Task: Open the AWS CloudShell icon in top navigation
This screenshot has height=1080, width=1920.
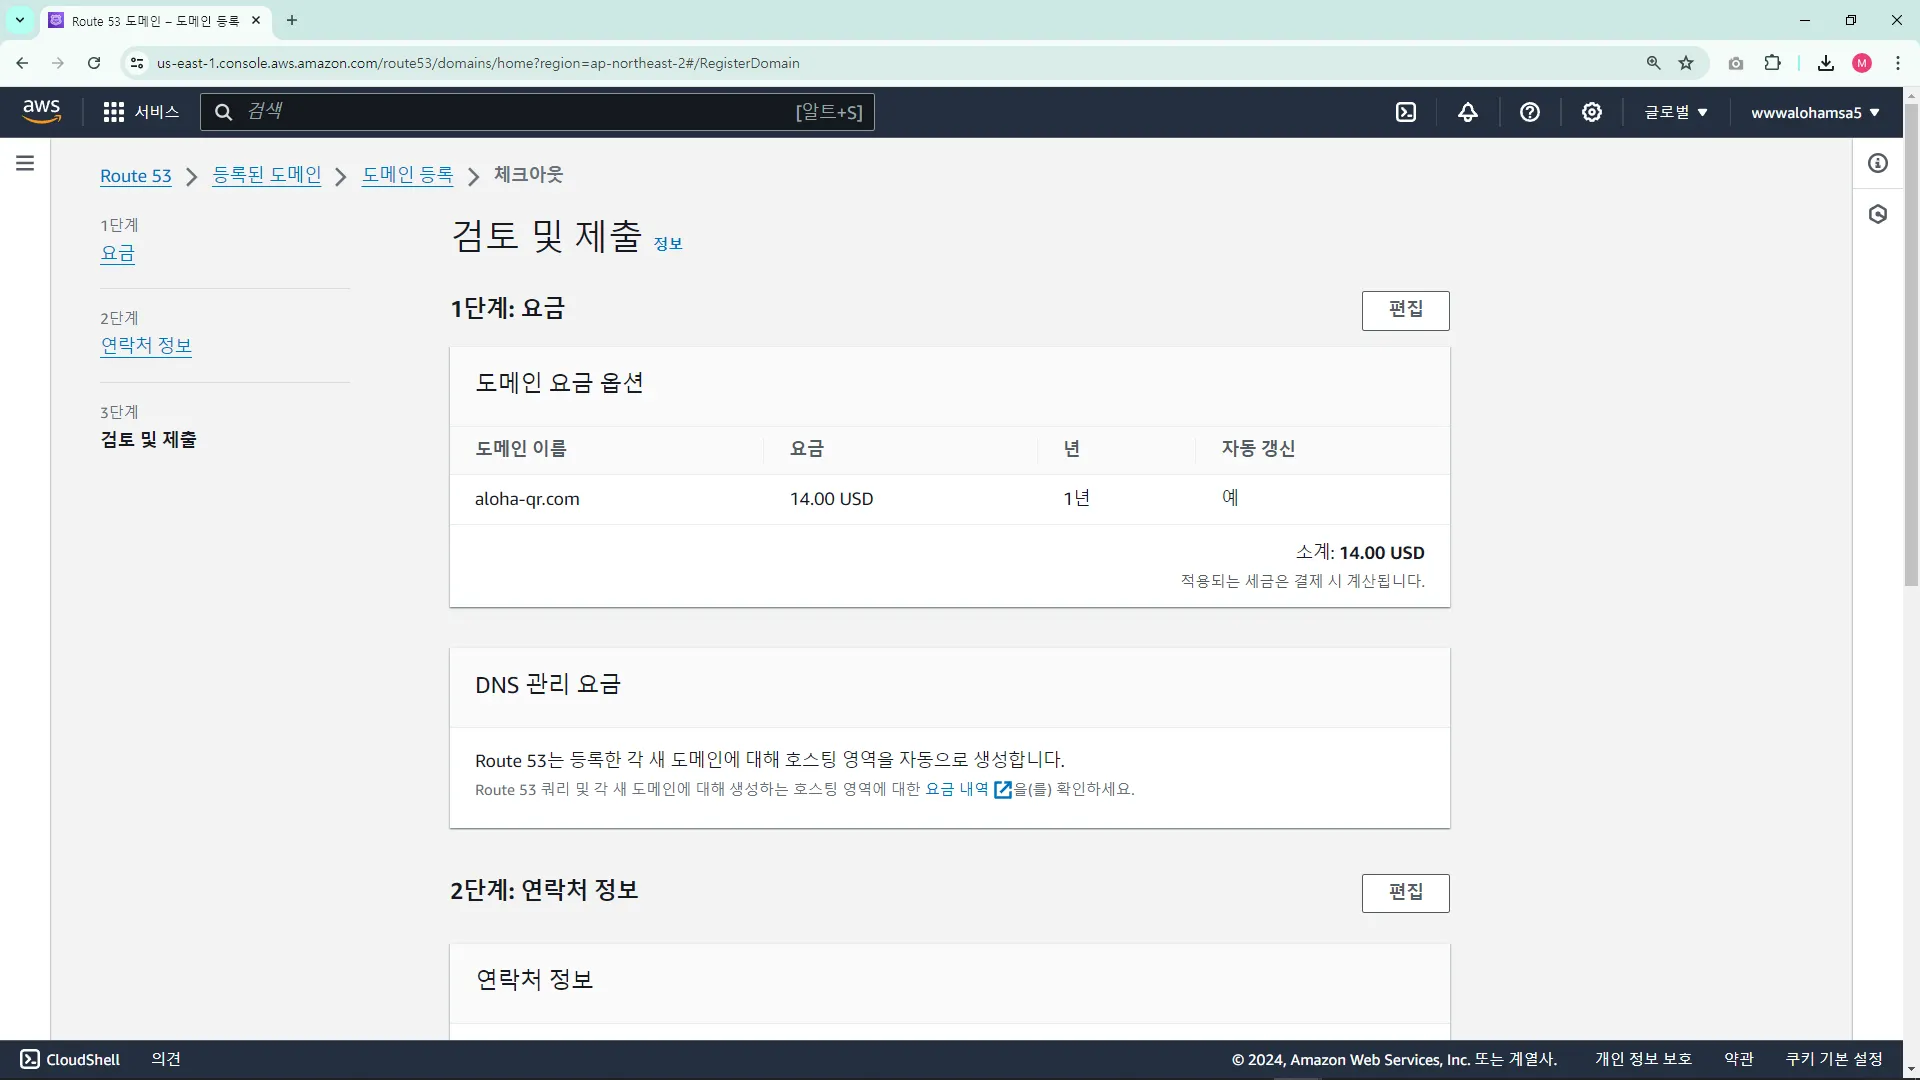Action: coord(1406,112)
